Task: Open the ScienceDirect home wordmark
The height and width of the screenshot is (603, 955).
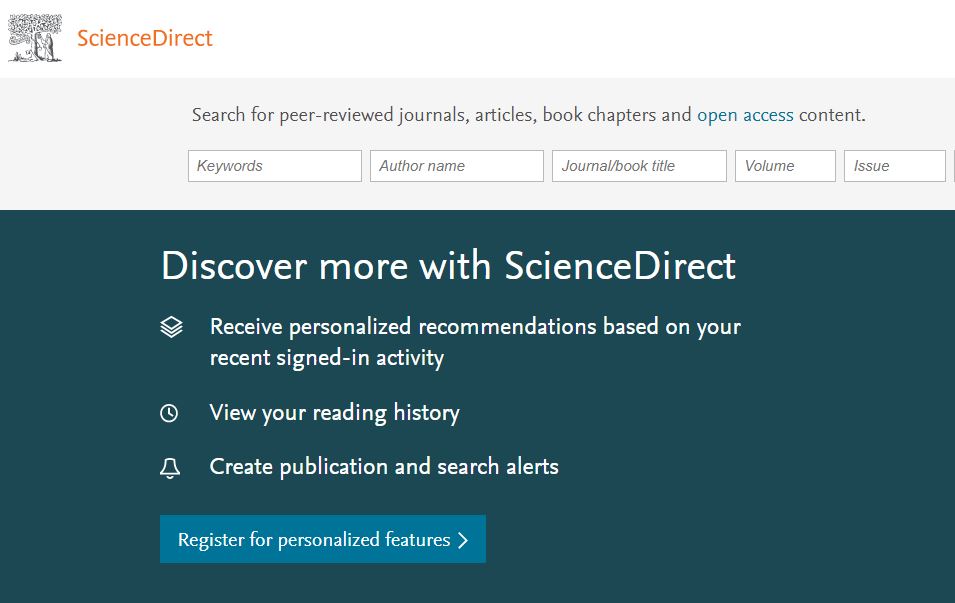Action: [144, 38]
